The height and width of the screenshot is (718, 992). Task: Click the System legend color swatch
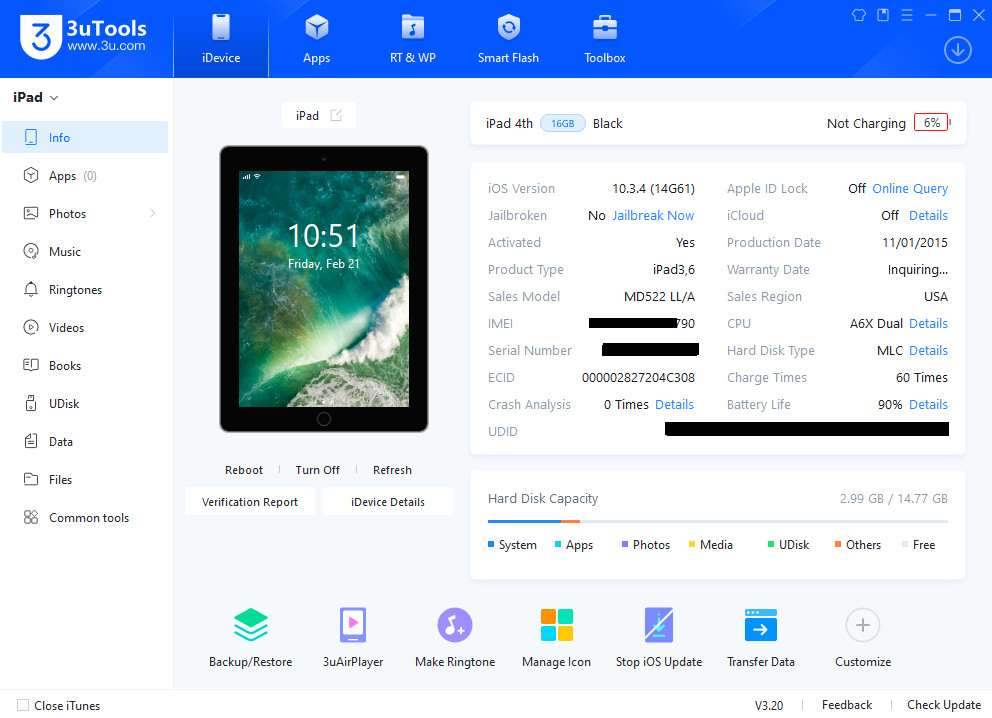point(491,544)
